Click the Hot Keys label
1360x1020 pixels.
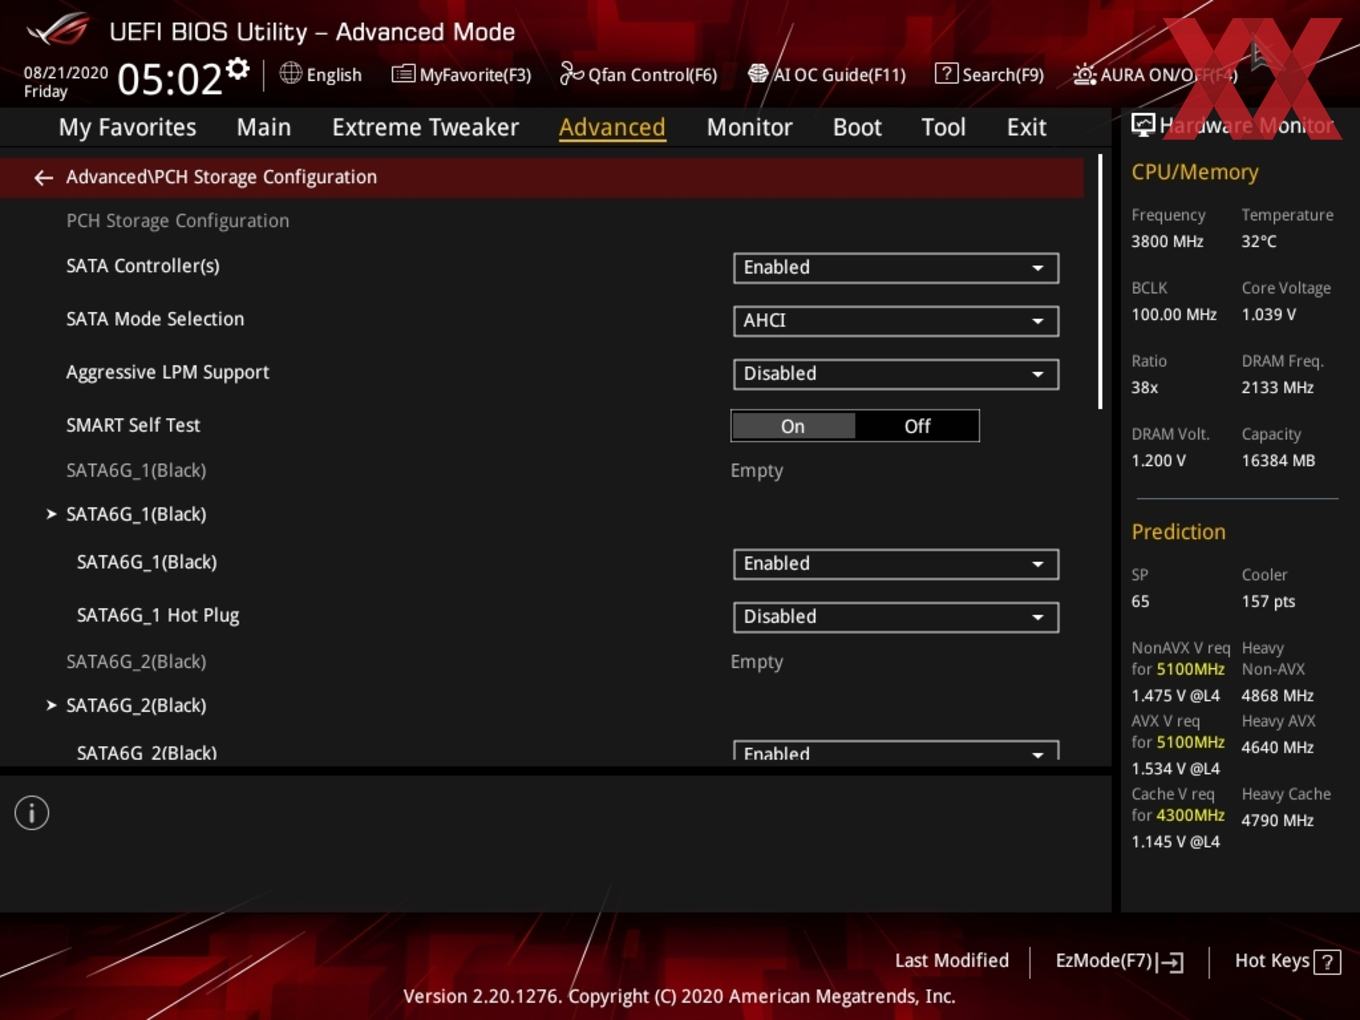click(1272, 961)
